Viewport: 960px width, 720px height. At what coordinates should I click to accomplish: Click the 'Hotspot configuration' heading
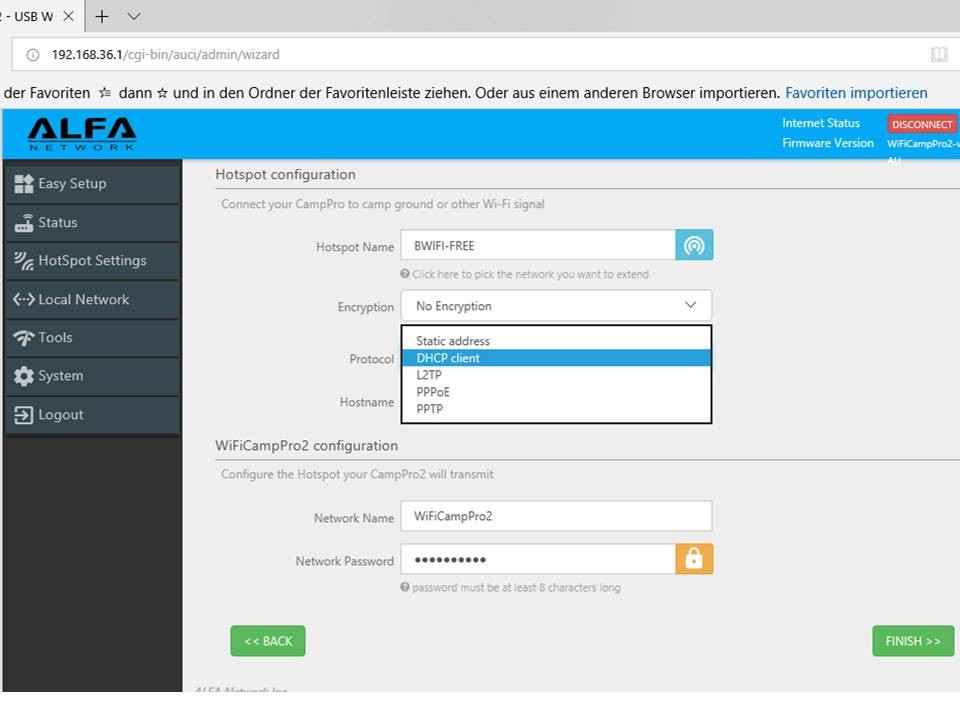(285, 174)
